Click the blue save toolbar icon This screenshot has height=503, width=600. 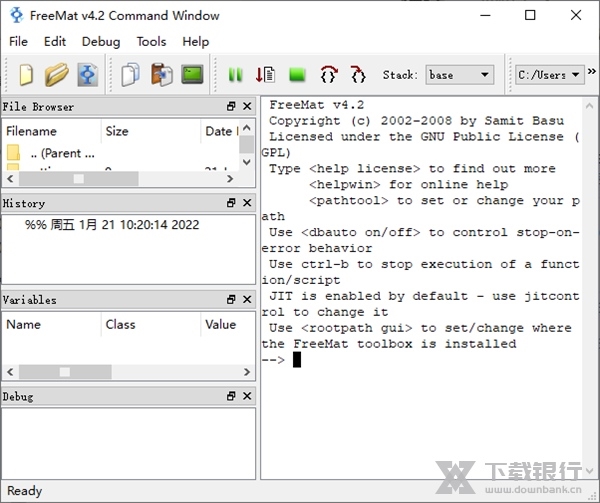88,75
